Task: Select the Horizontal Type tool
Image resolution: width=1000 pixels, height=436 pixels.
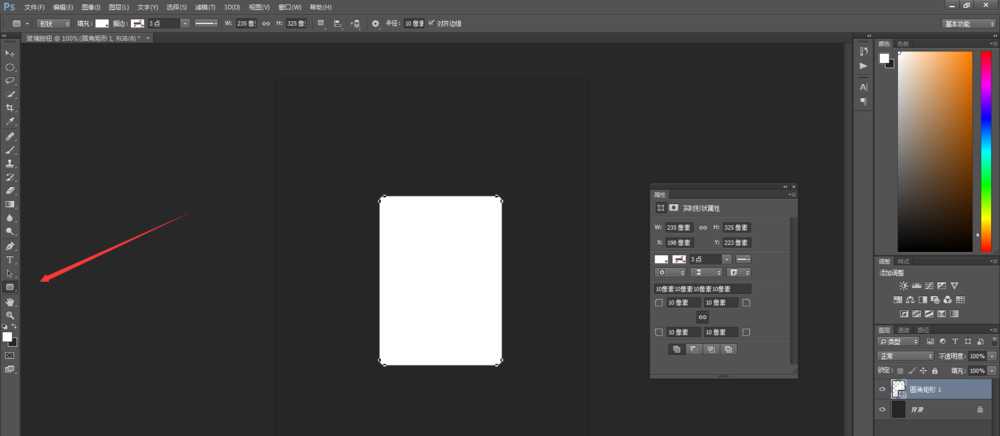Action: (x=10, y=259)
